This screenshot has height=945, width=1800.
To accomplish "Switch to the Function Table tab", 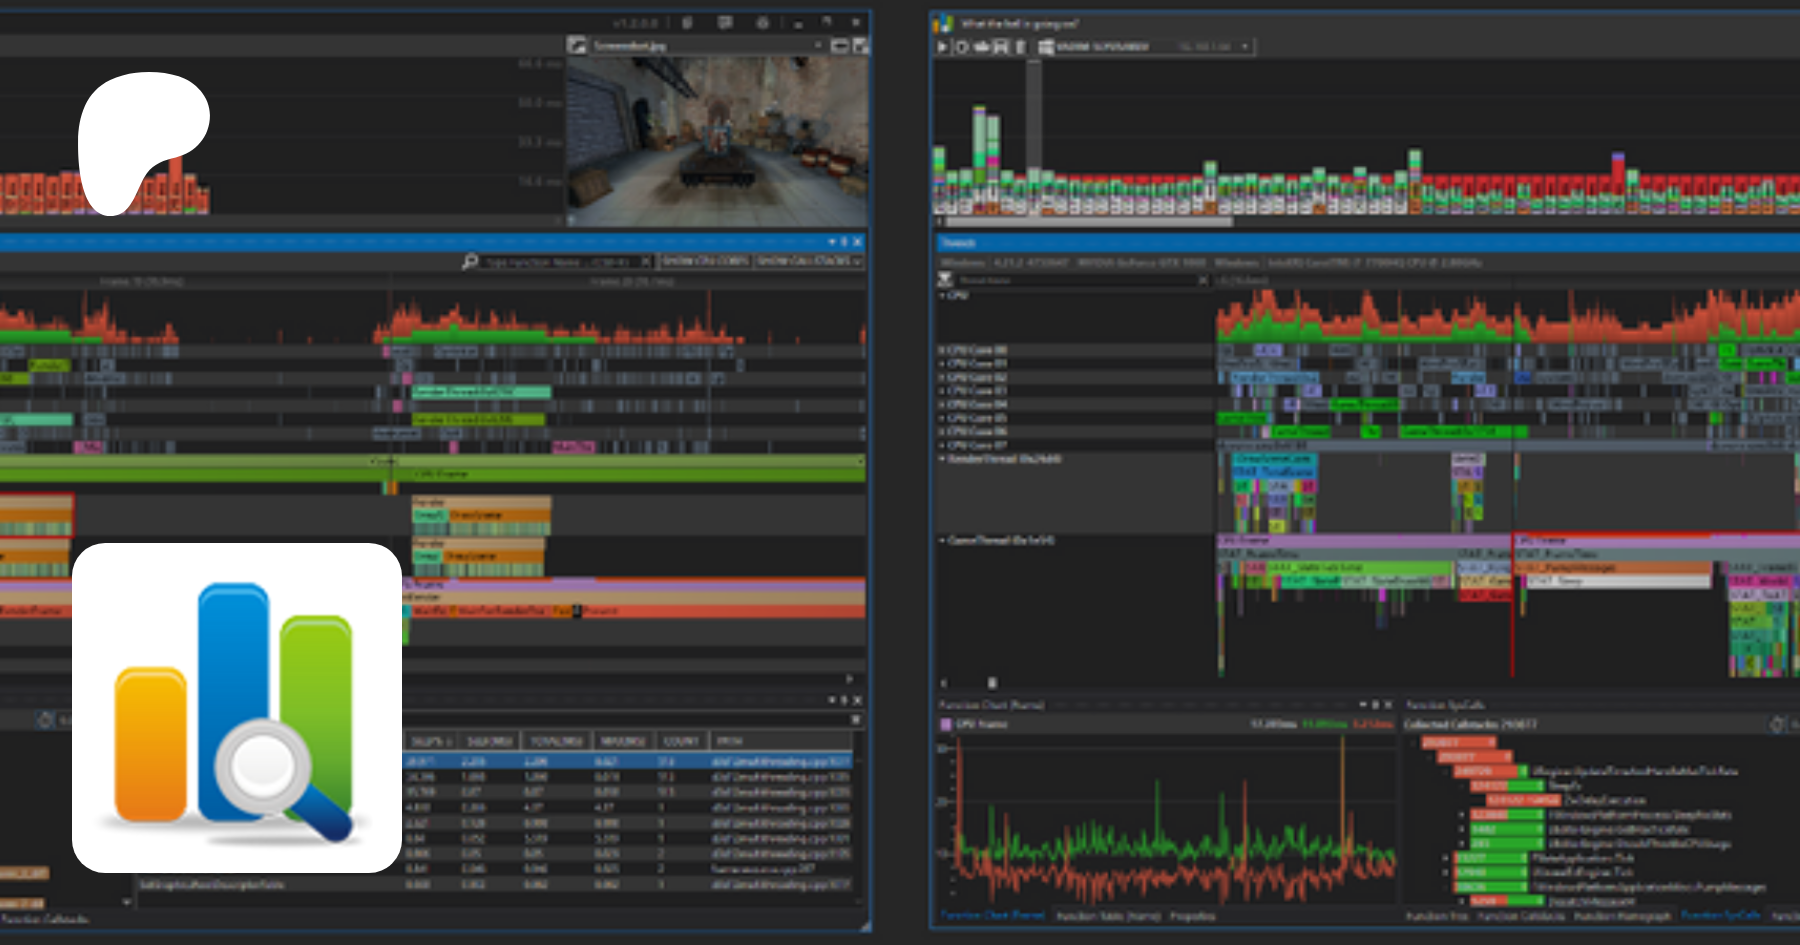I will tap(1109, 915).
